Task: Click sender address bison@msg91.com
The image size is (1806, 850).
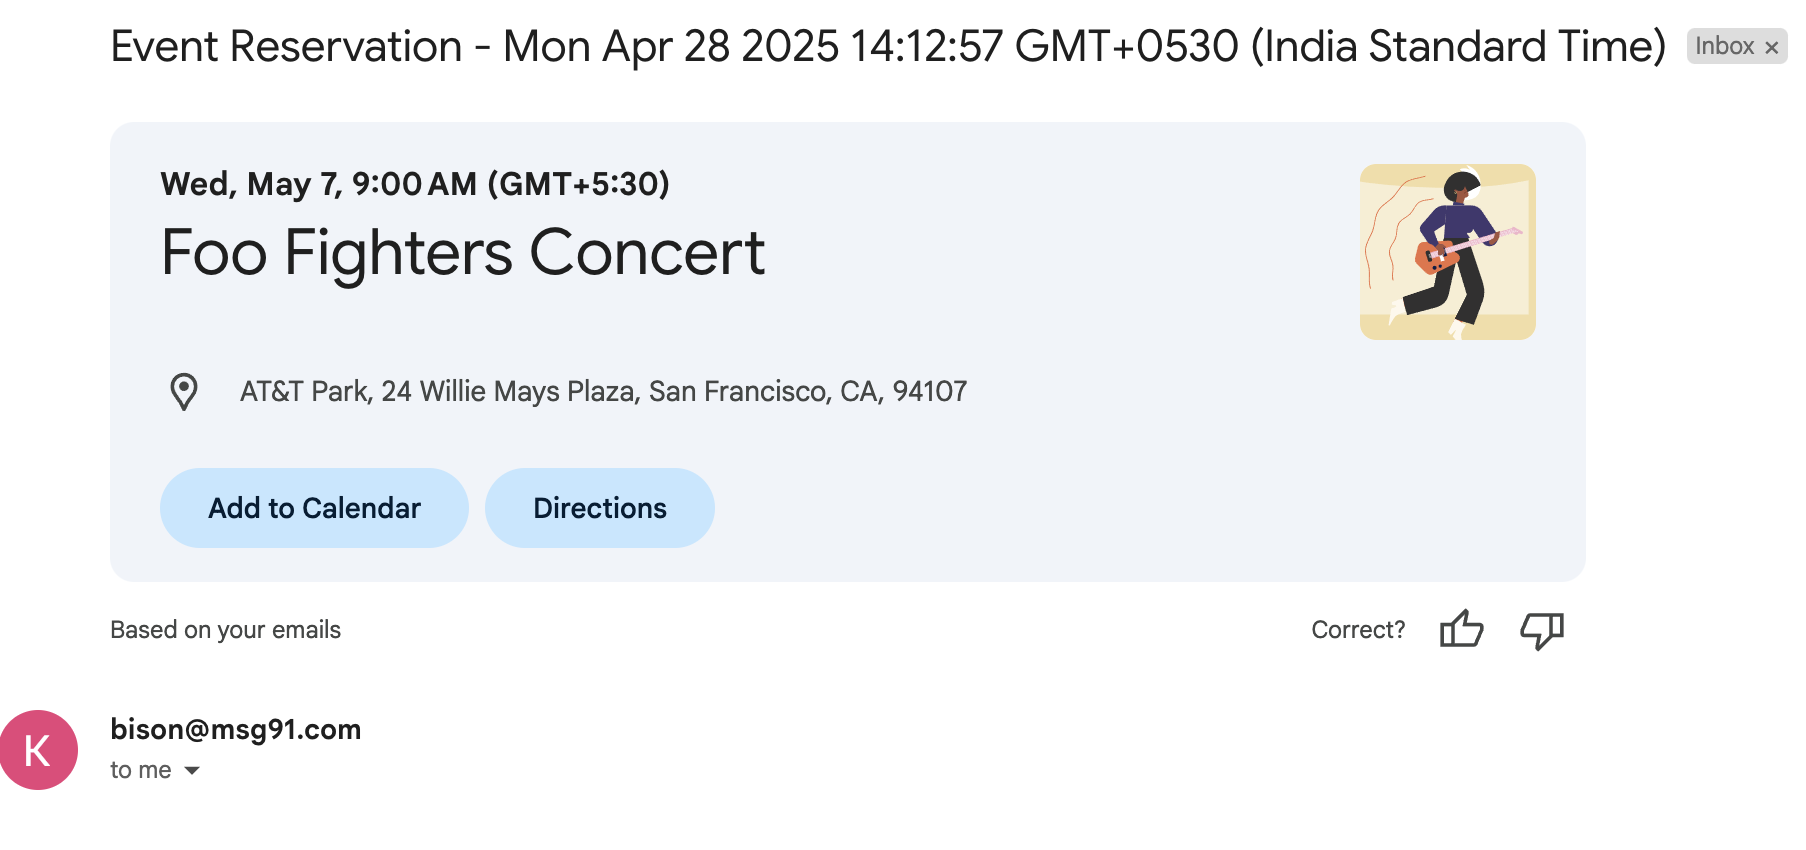Action: (235, 729)
